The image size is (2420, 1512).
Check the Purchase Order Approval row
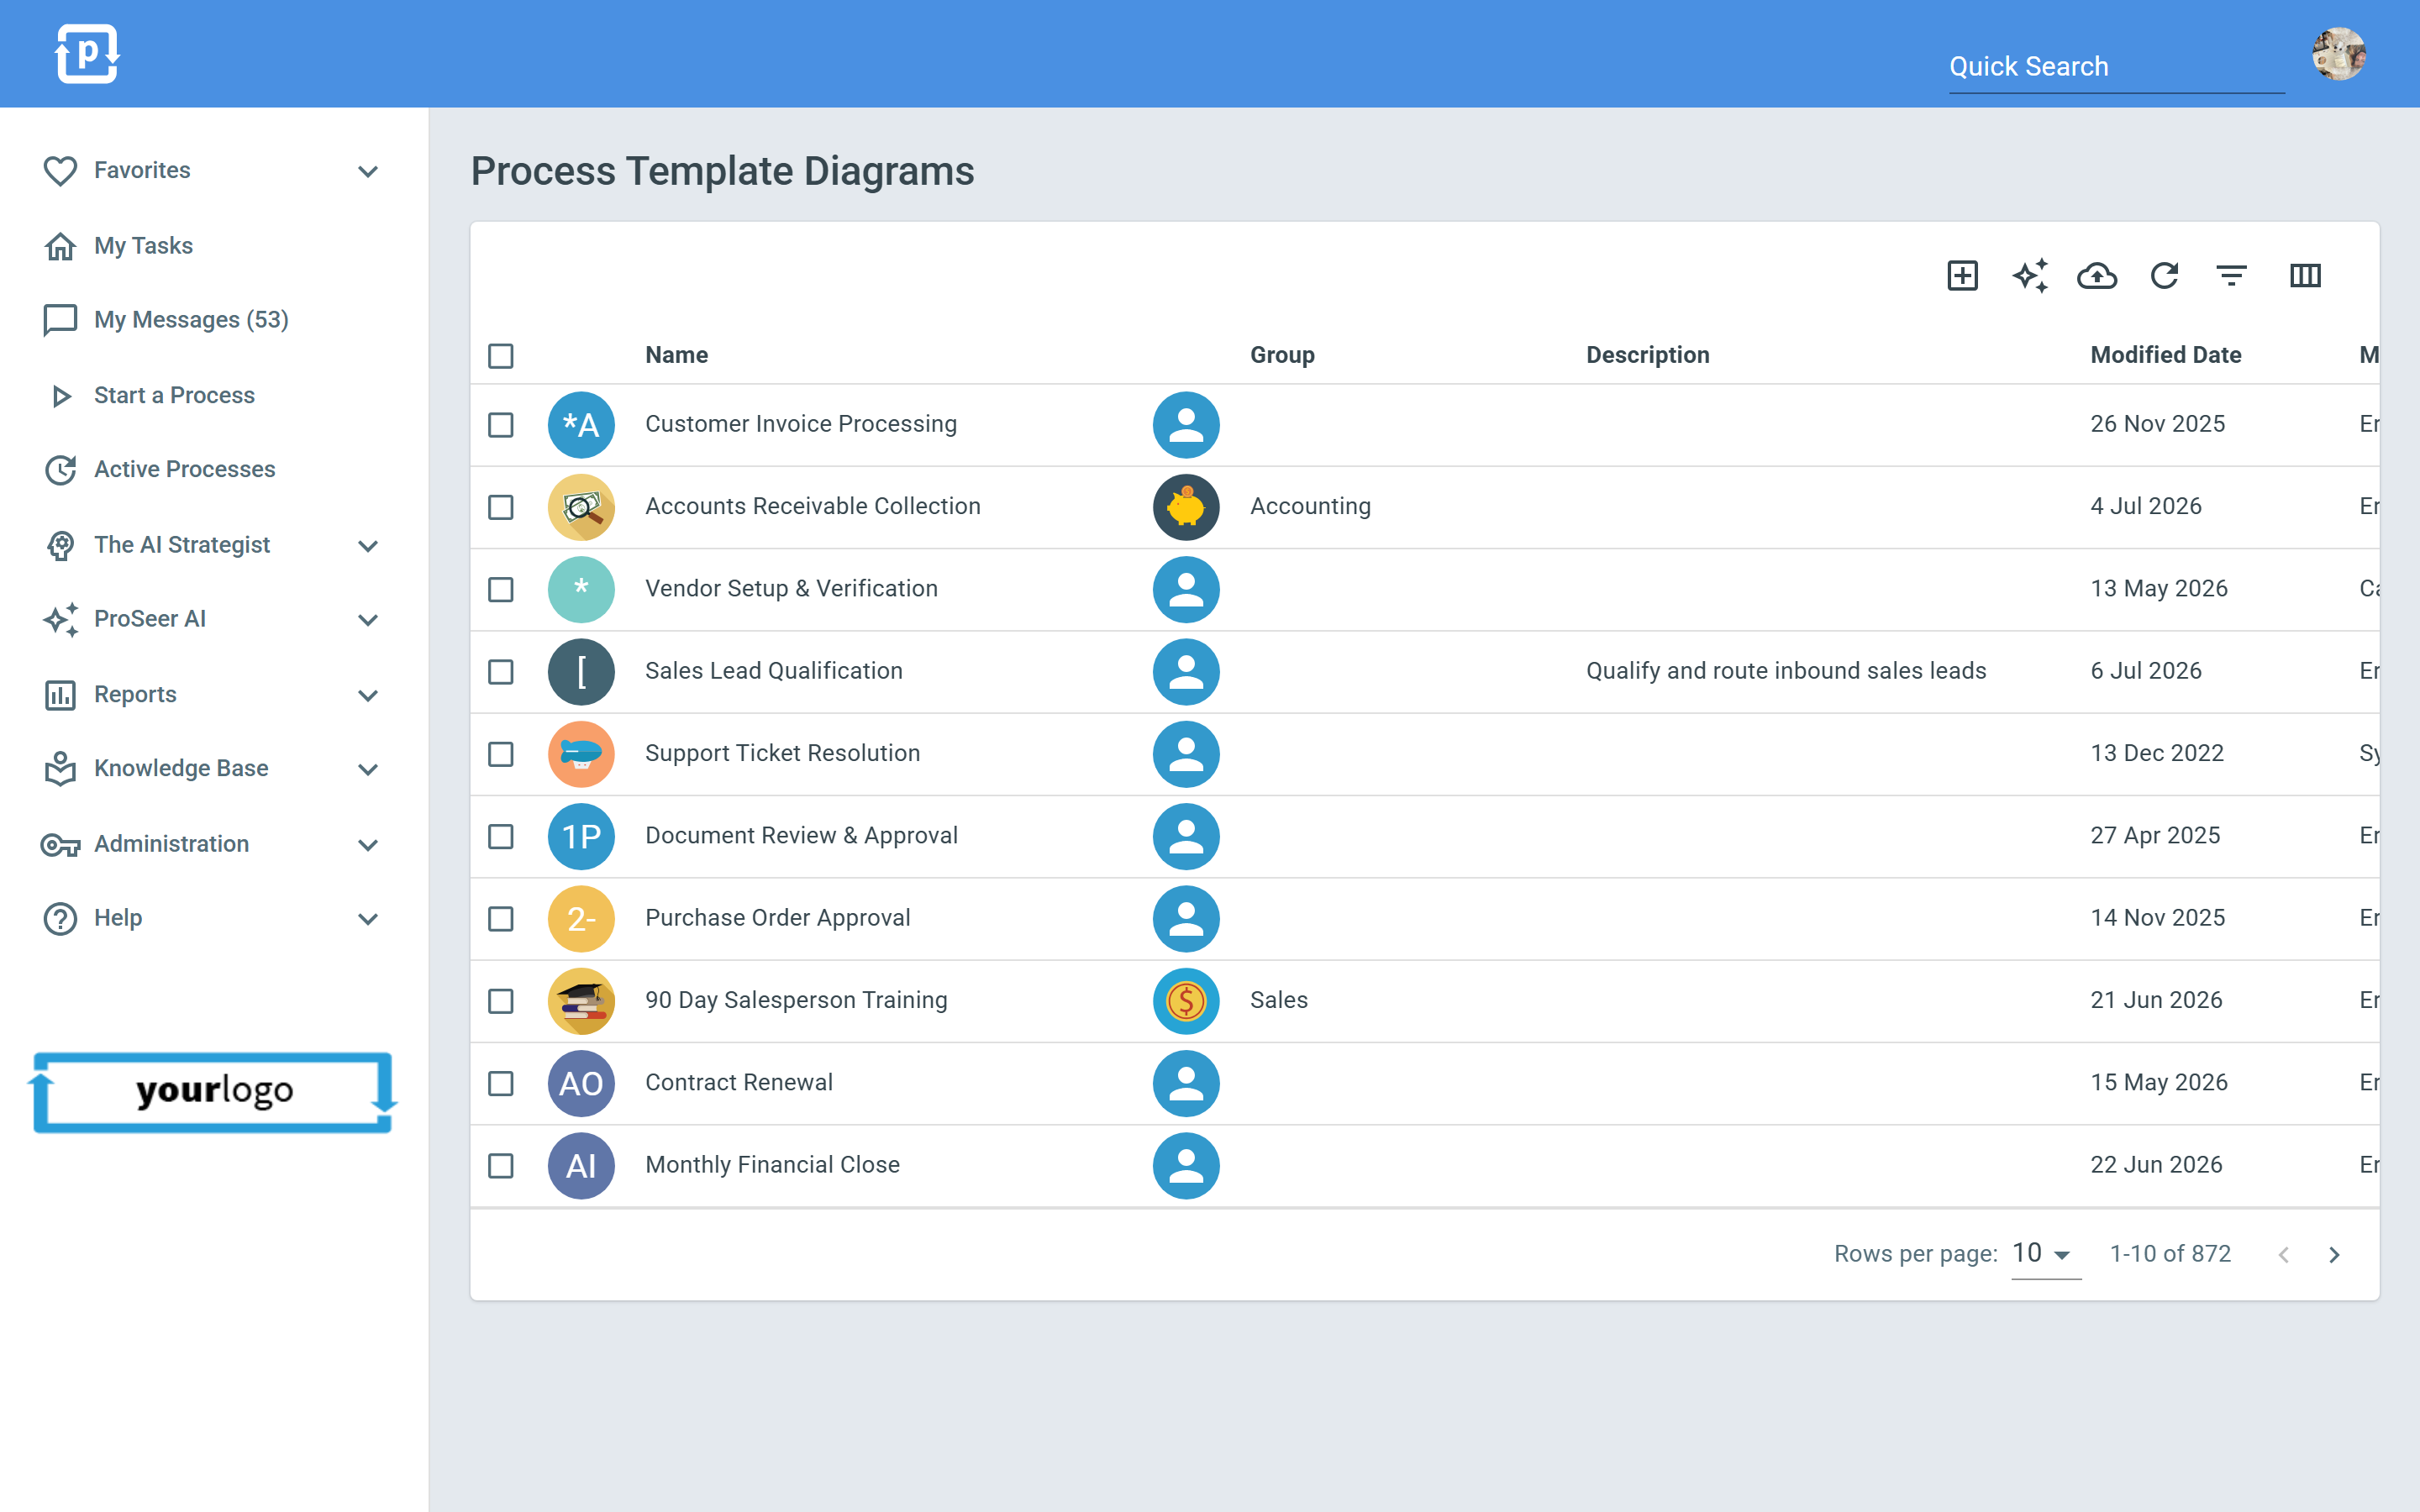tap(501, 919)
